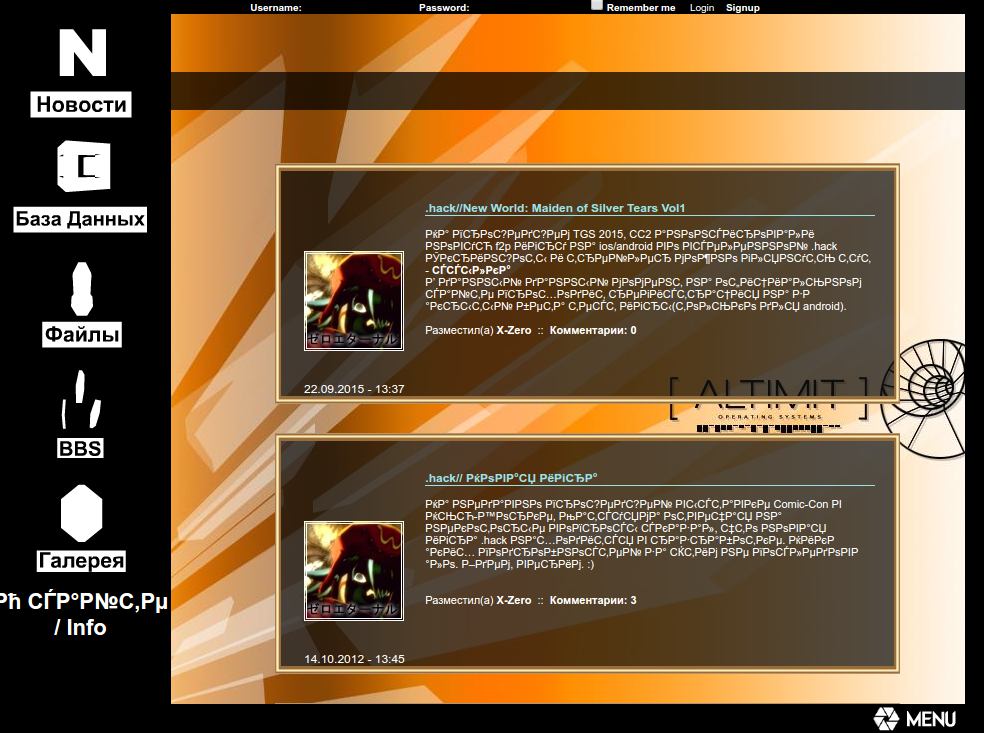Screen dimensions: 984x733
Task: Open the Info link in sidebar
Action: click(81, 614)
